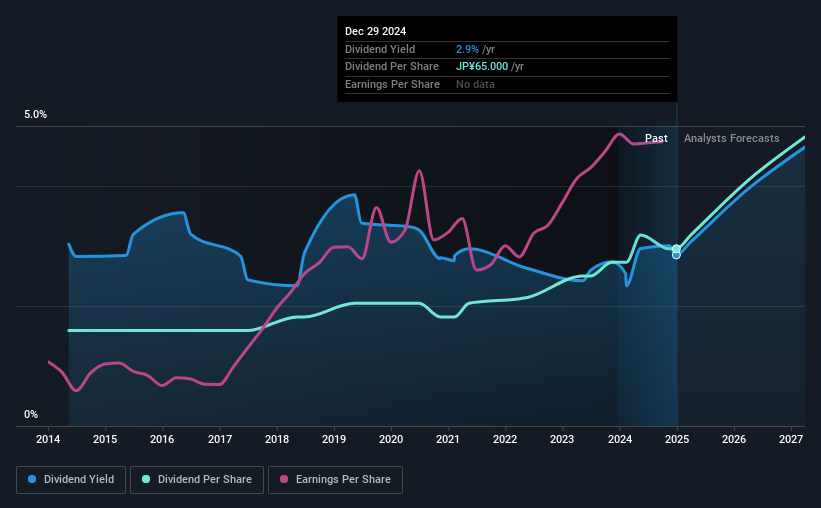Select the 2021 x-axis label
821x508 pixels.
click(448, 439)
